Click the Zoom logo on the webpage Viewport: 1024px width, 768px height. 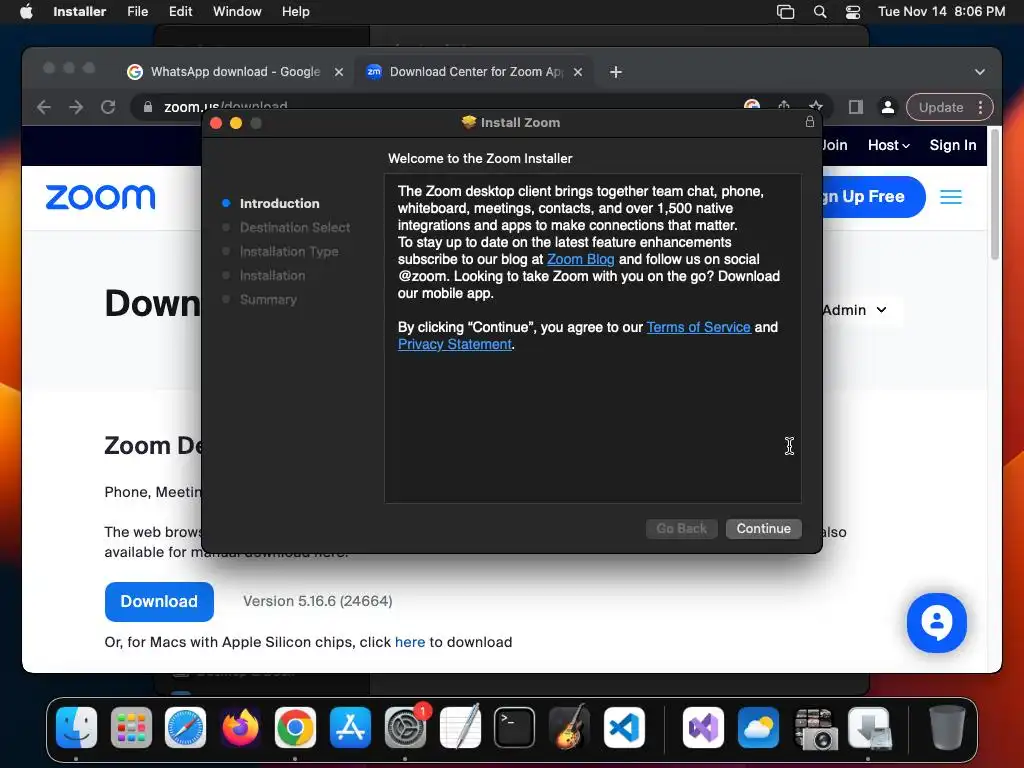click(x=101, y=197)
